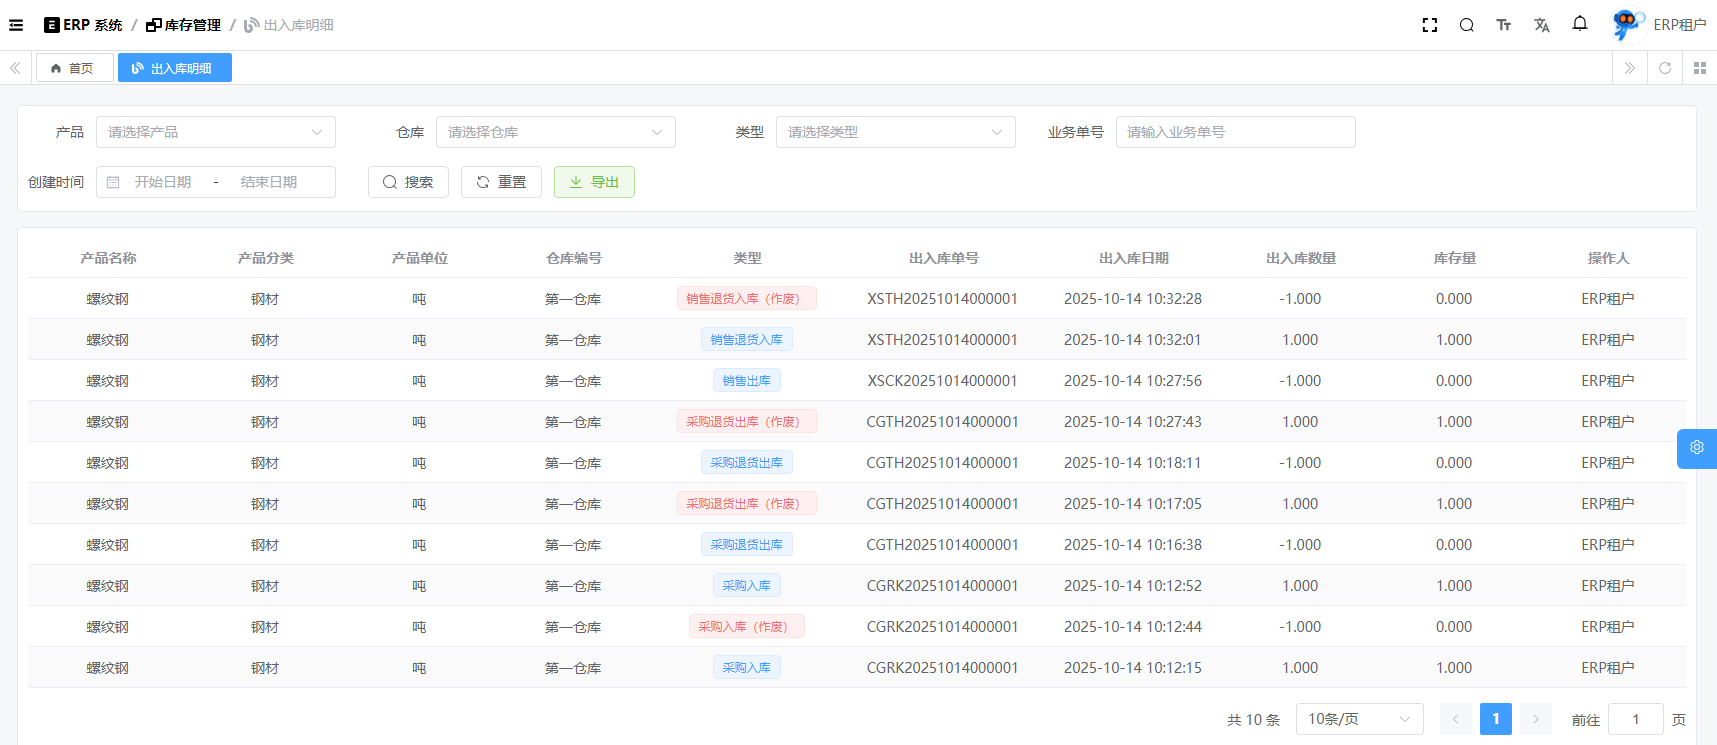Expand the product selection dropdown
Screen dimensions: 1717x745
(x=215, y=132)
